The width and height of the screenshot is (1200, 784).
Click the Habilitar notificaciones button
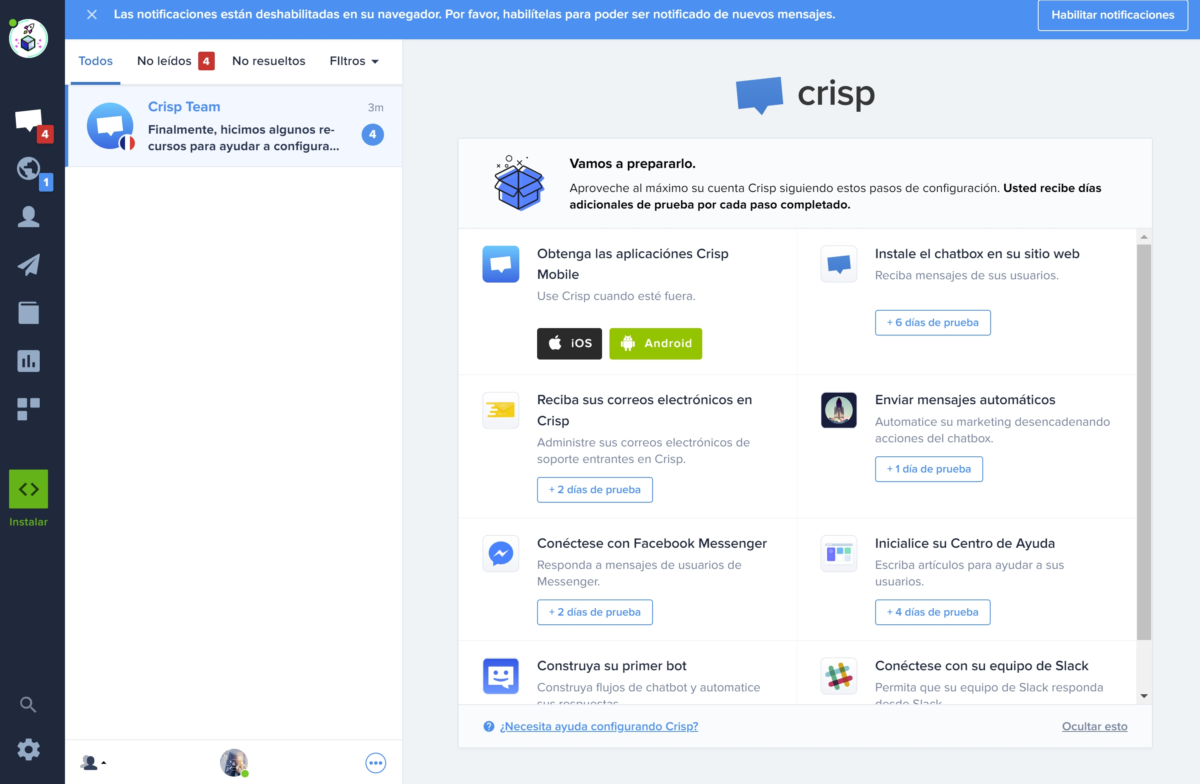tap(1112, 15)
